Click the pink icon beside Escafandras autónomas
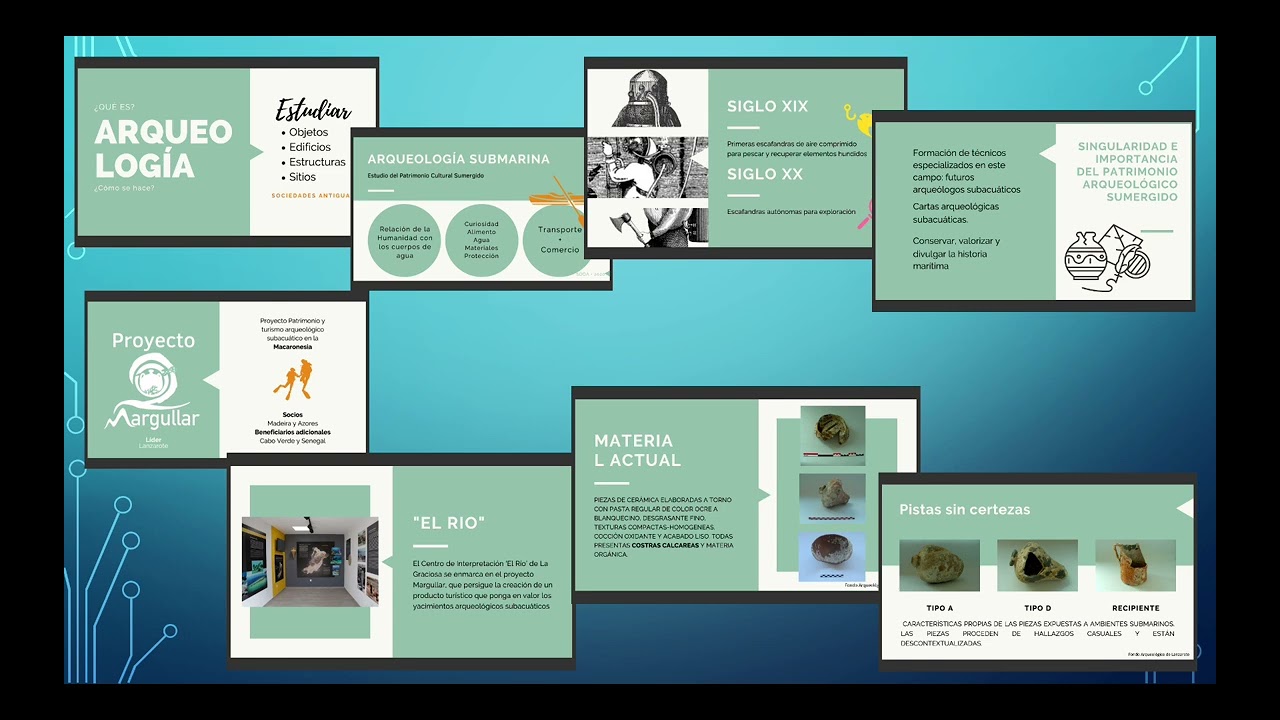 click(x=866, y=214)
